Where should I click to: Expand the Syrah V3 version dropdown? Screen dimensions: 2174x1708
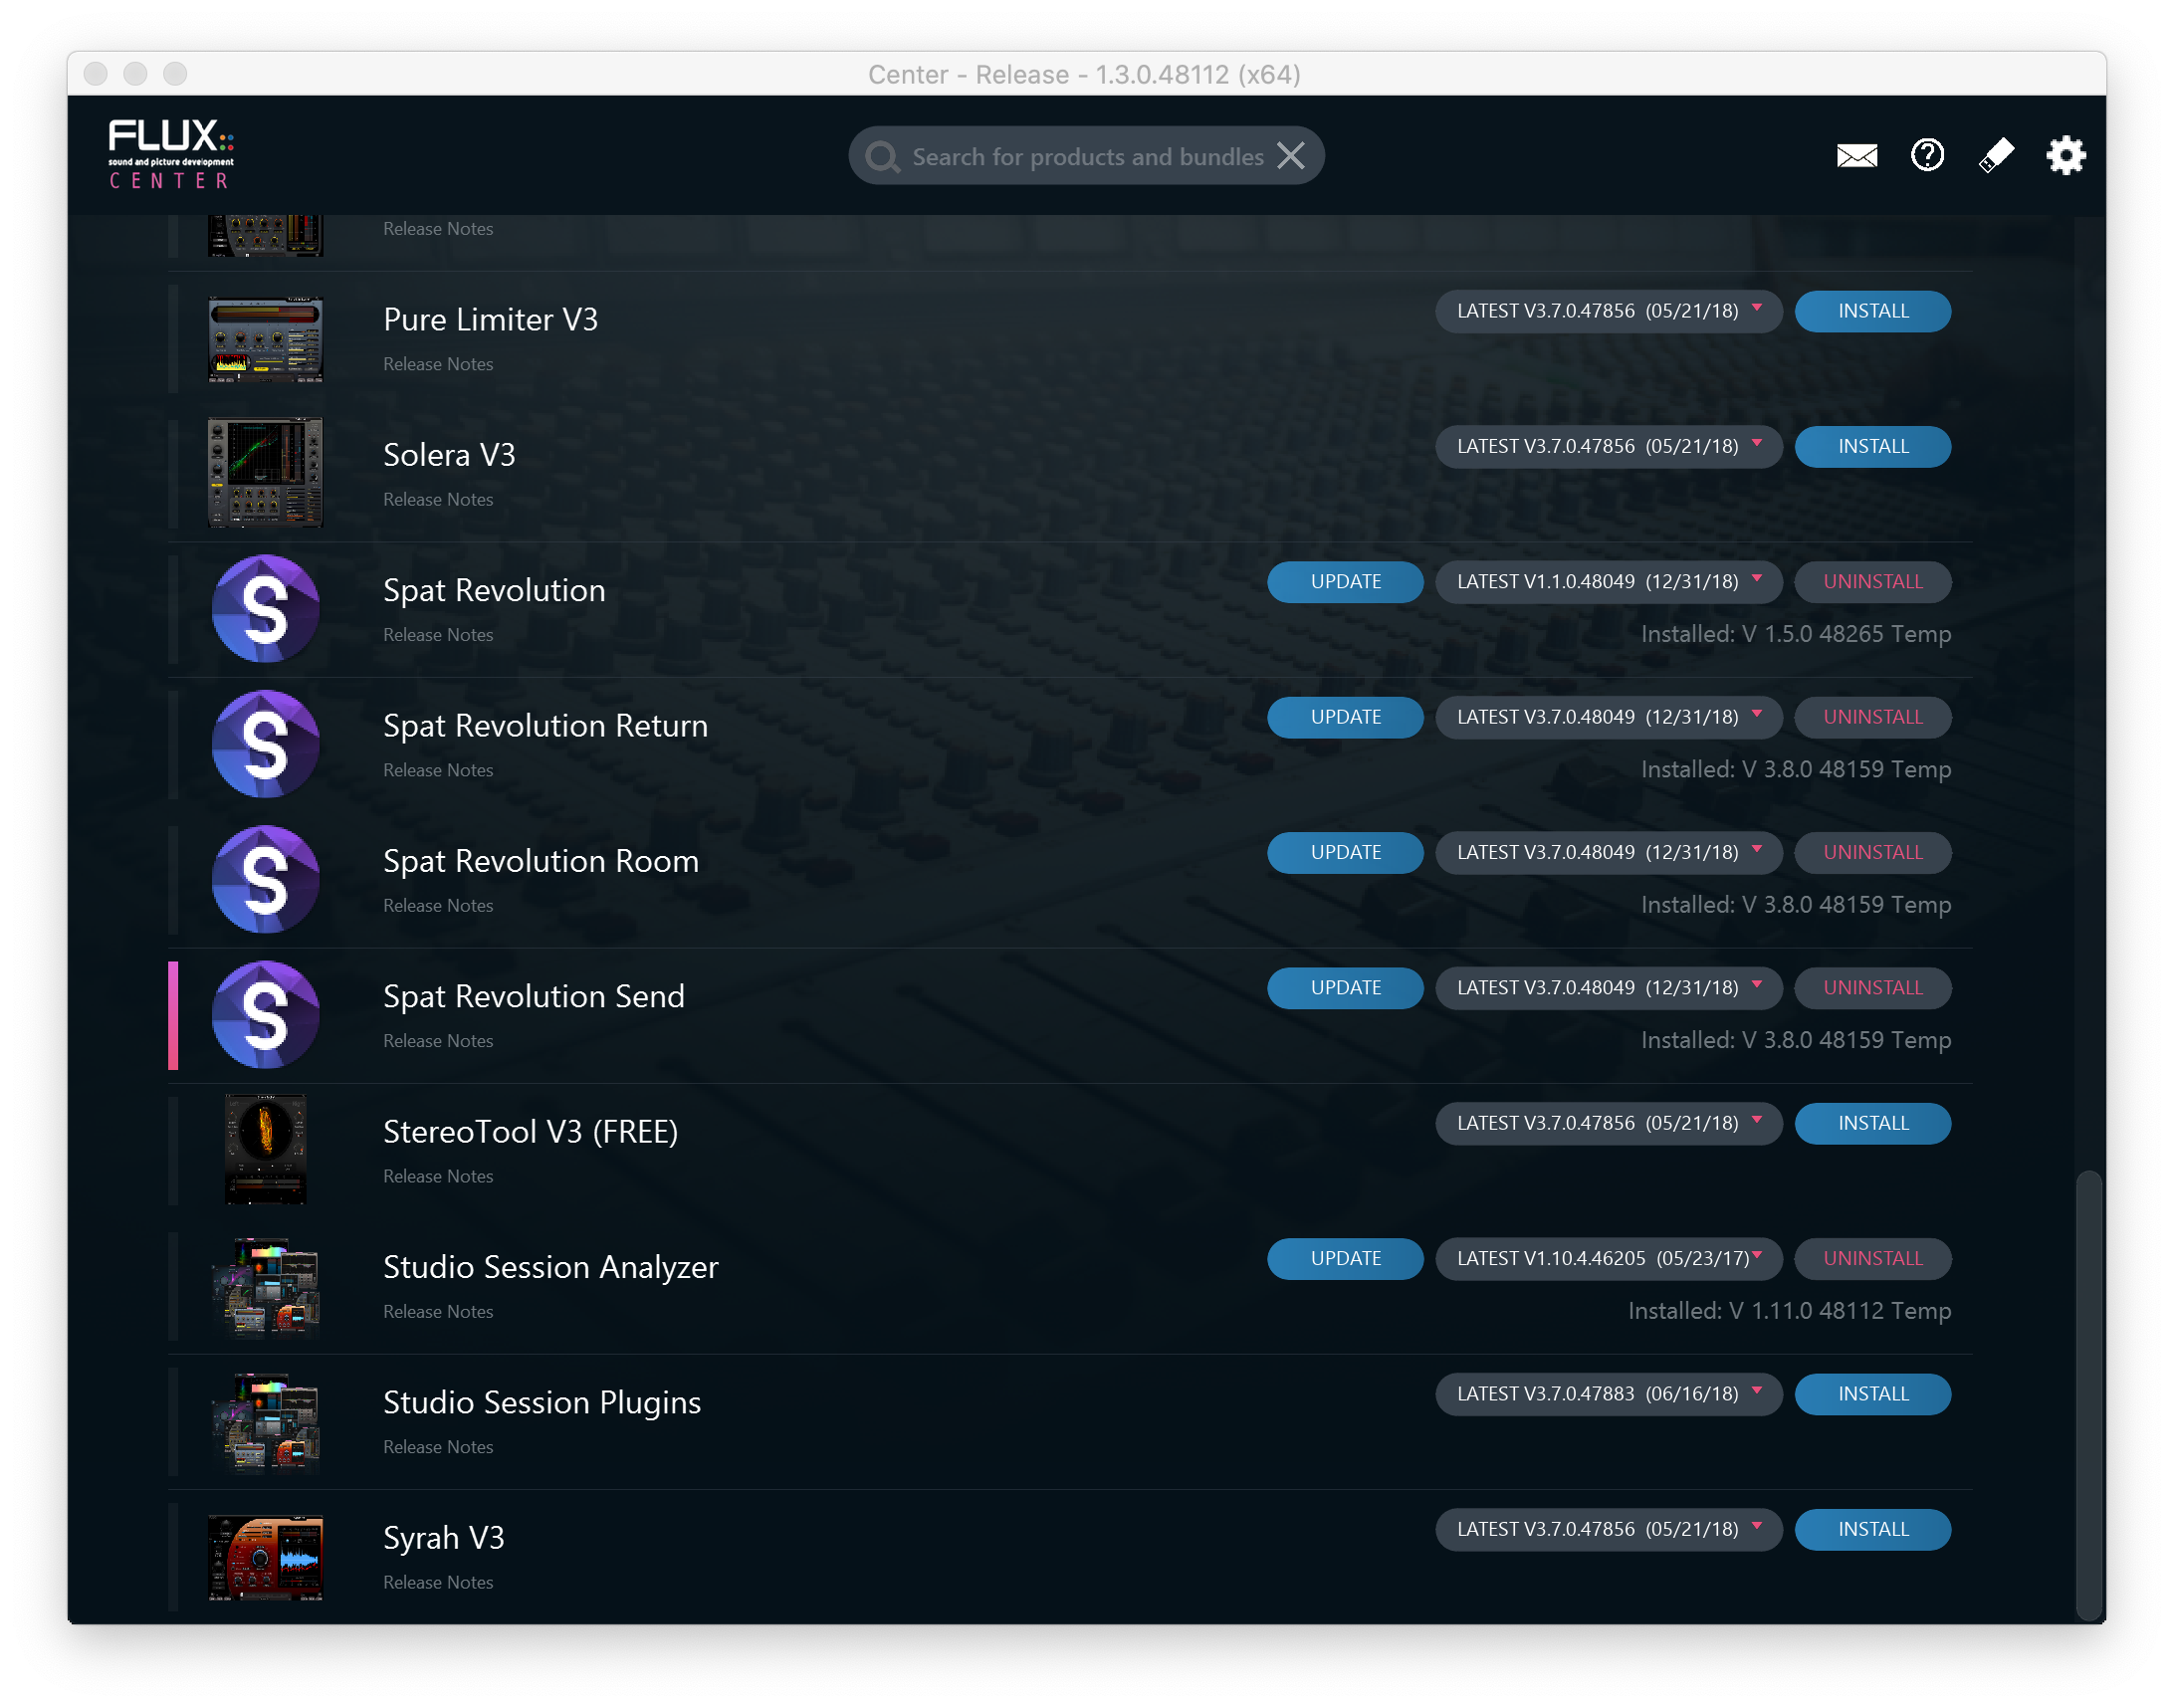[x=1608, y=1530]
